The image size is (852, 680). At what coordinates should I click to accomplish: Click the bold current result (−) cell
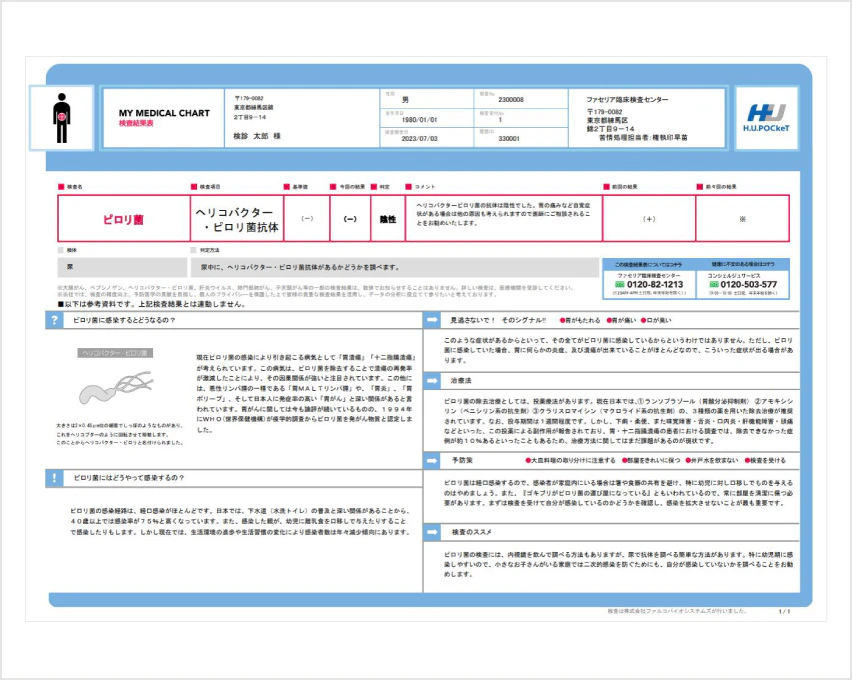pyautogui.click(x=350, y=219)
